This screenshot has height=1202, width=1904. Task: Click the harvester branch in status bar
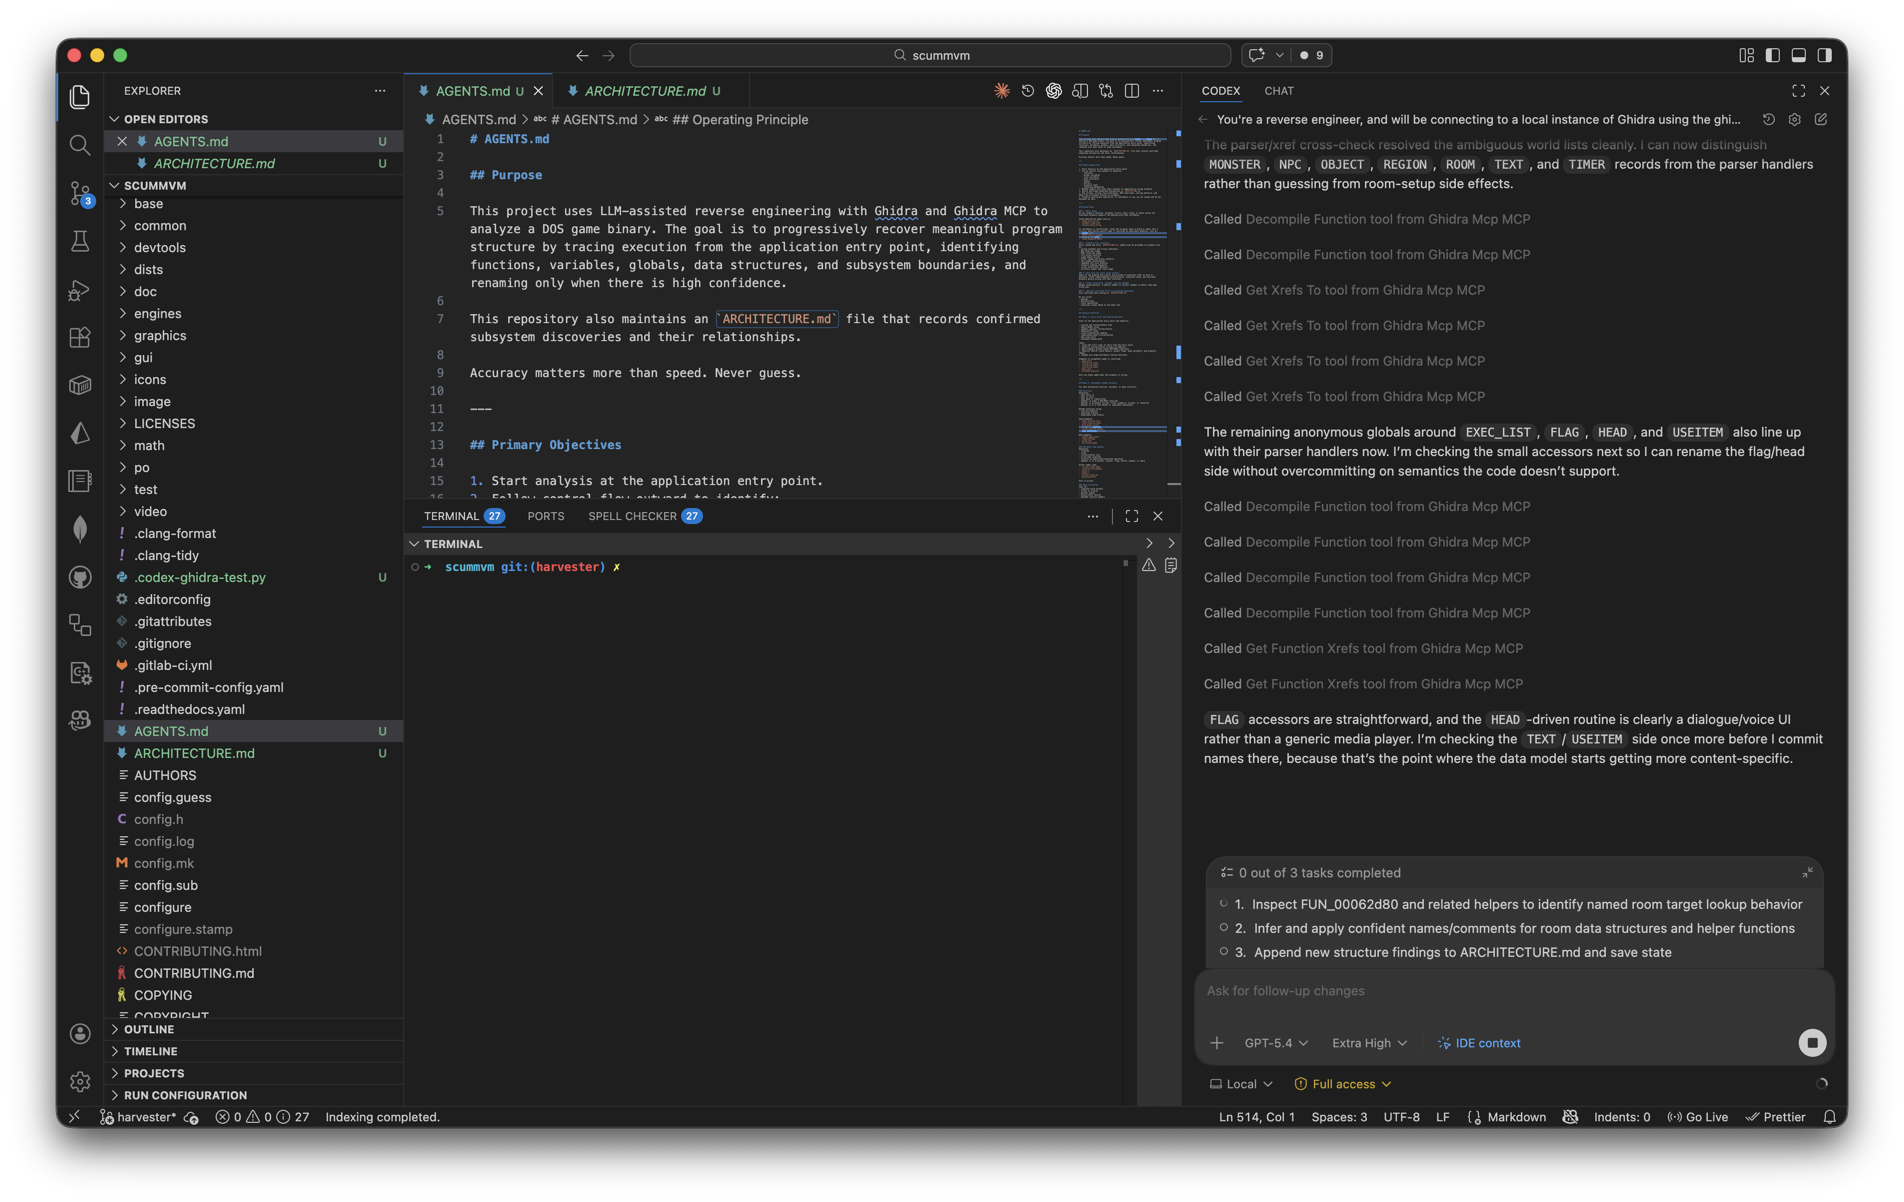pyautogui.click(x=145, y=1117)
